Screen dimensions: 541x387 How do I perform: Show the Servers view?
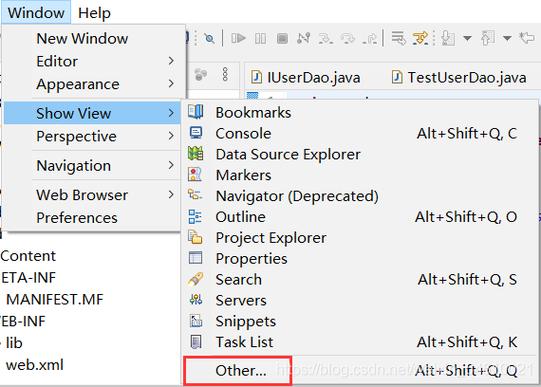(x=360, y=300)
